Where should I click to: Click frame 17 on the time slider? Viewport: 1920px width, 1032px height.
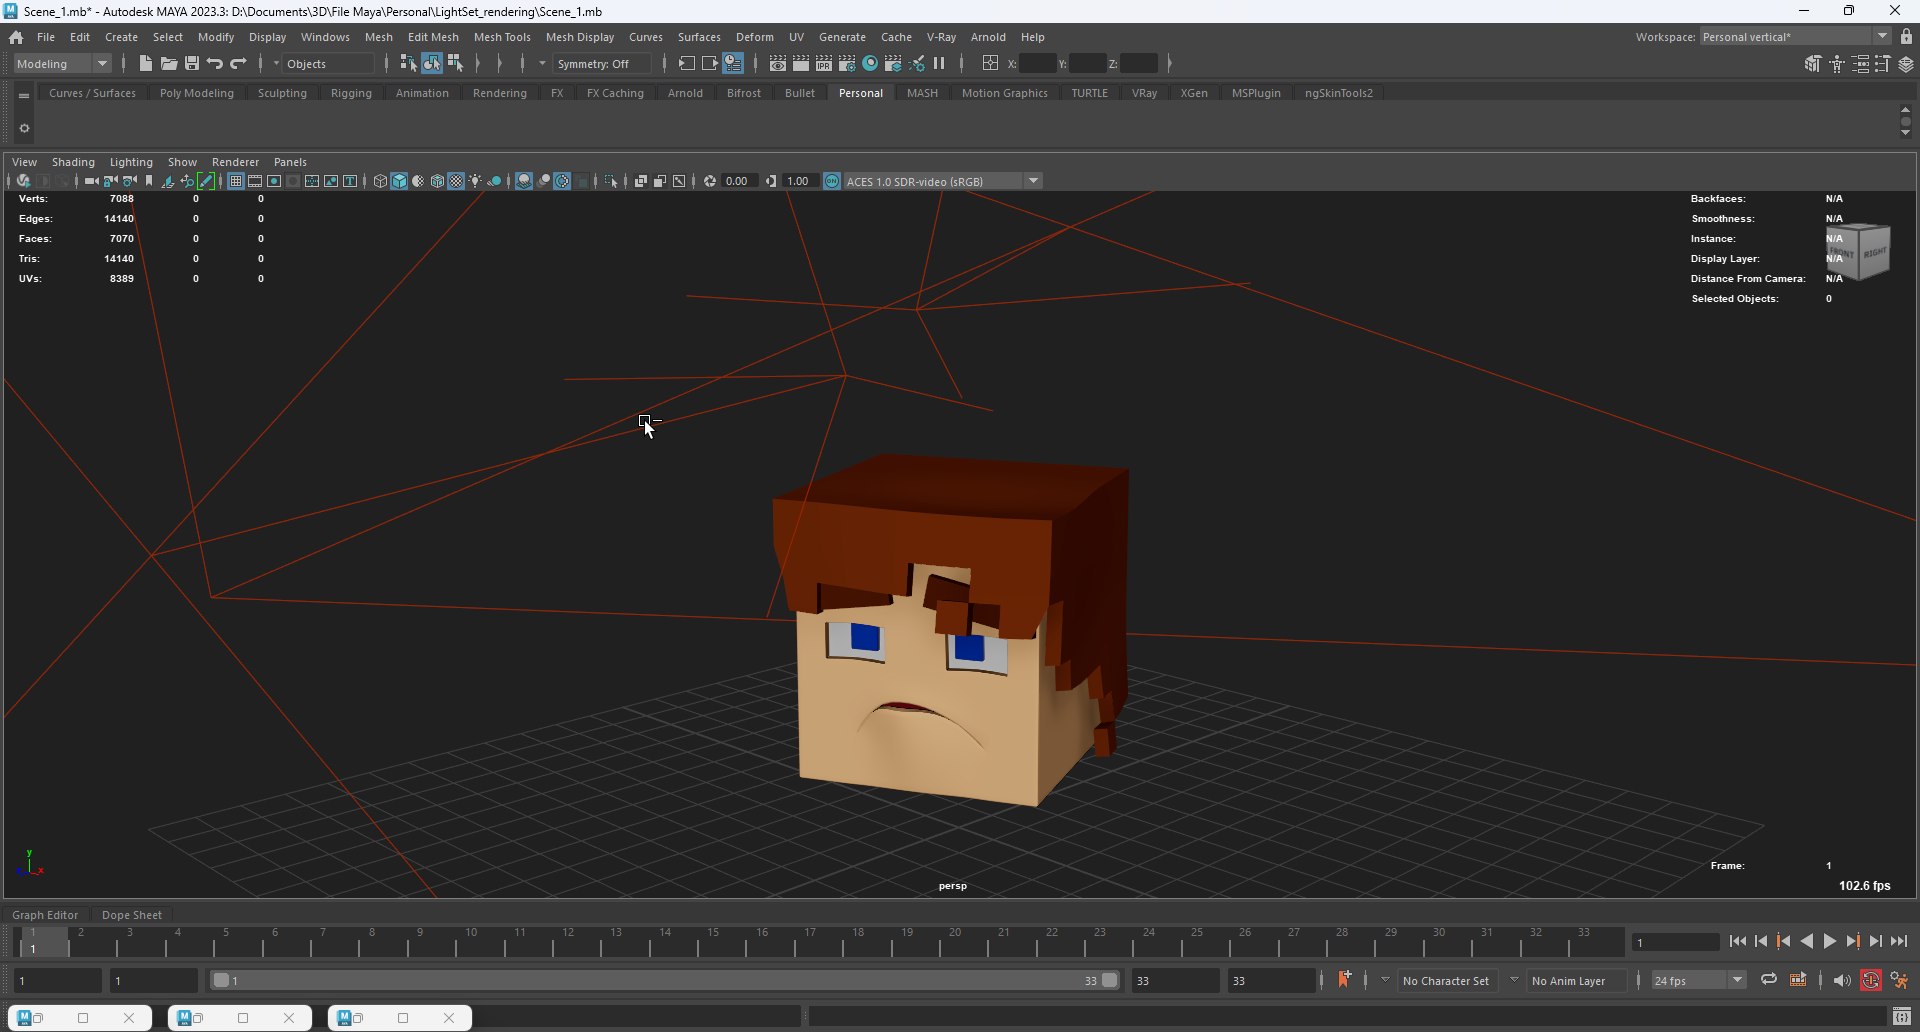coord(808,941)
